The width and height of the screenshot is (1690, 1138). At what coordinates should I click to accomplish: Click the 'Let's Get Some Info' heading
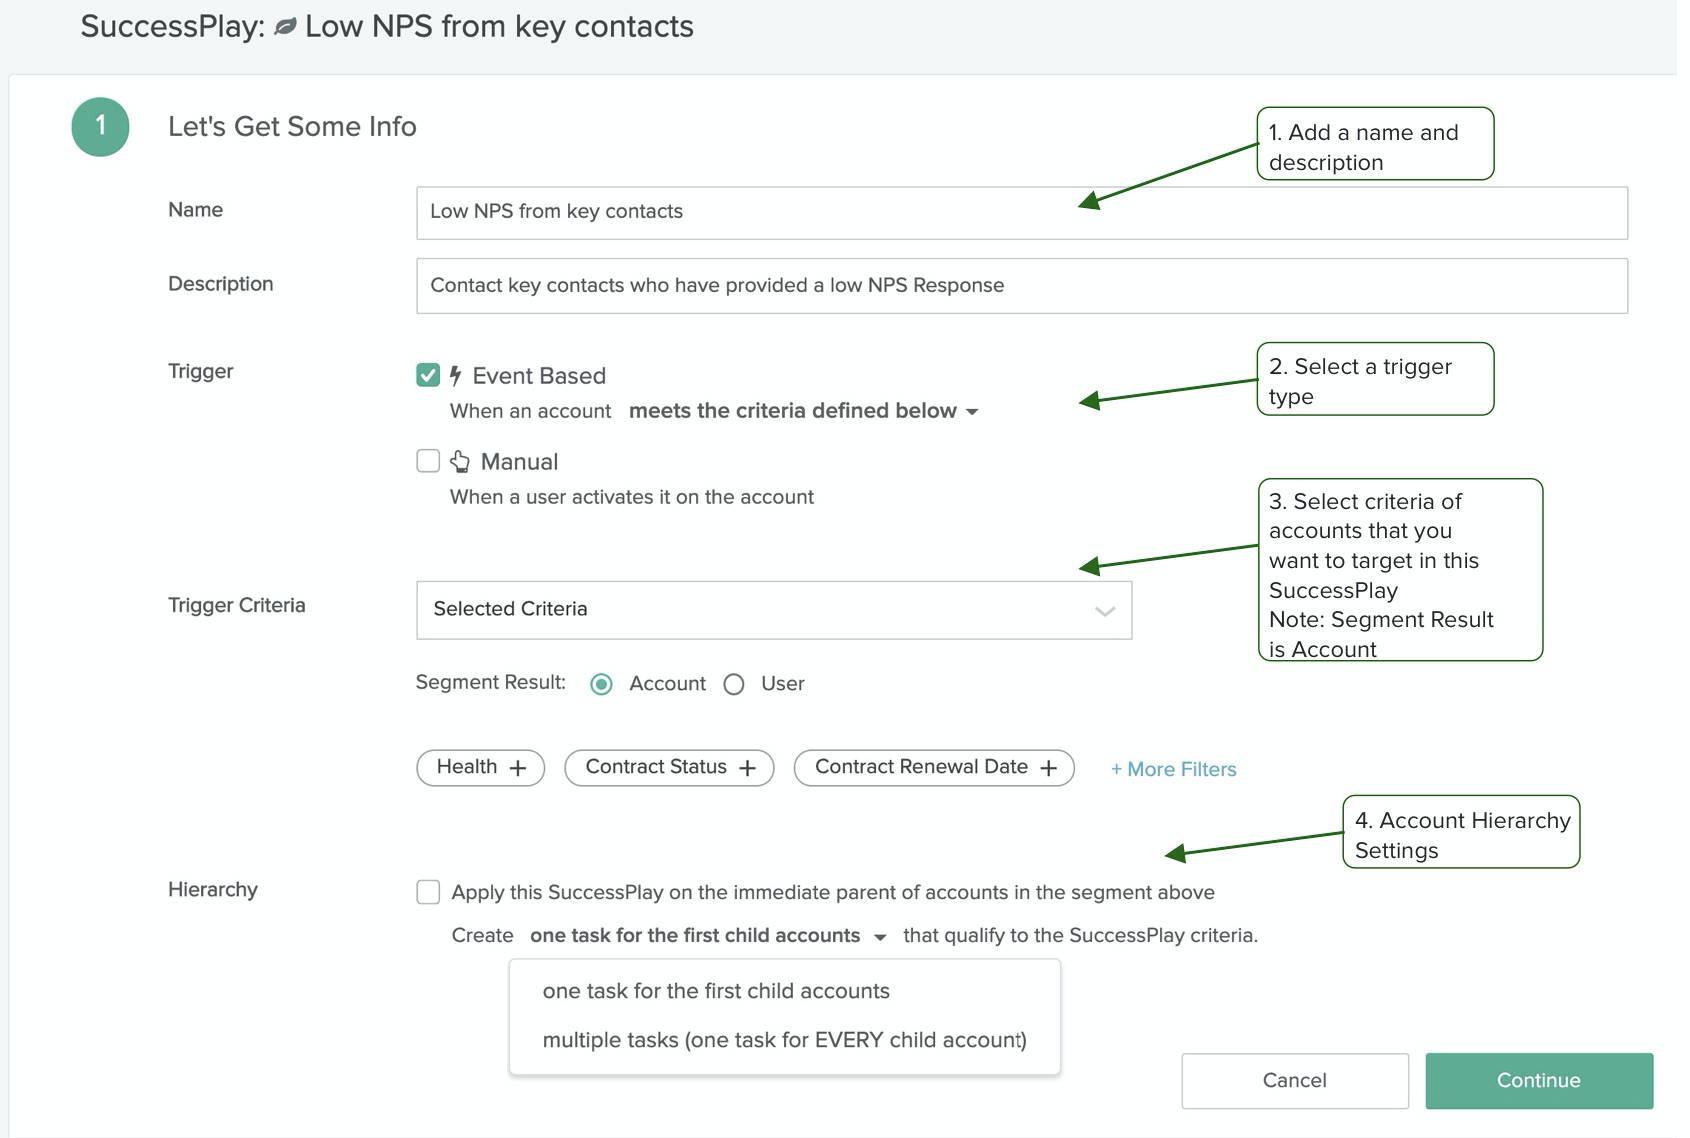pos(292,127)
